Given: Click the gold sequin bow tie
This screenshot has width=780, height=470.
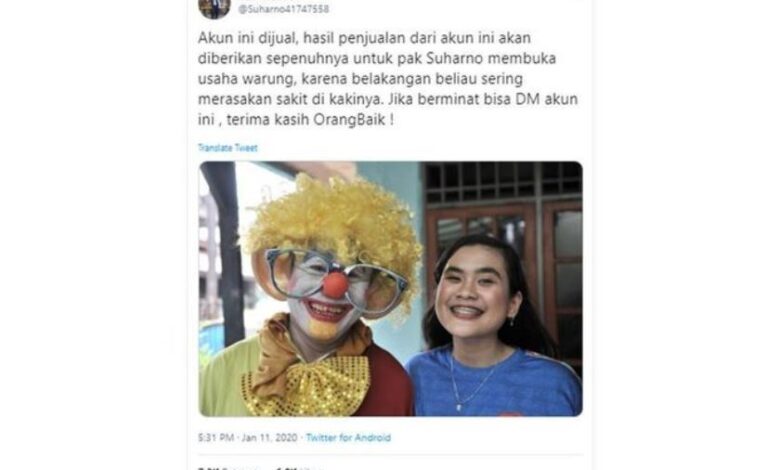Looking at the screenshot, I should (x=307, y=386).
